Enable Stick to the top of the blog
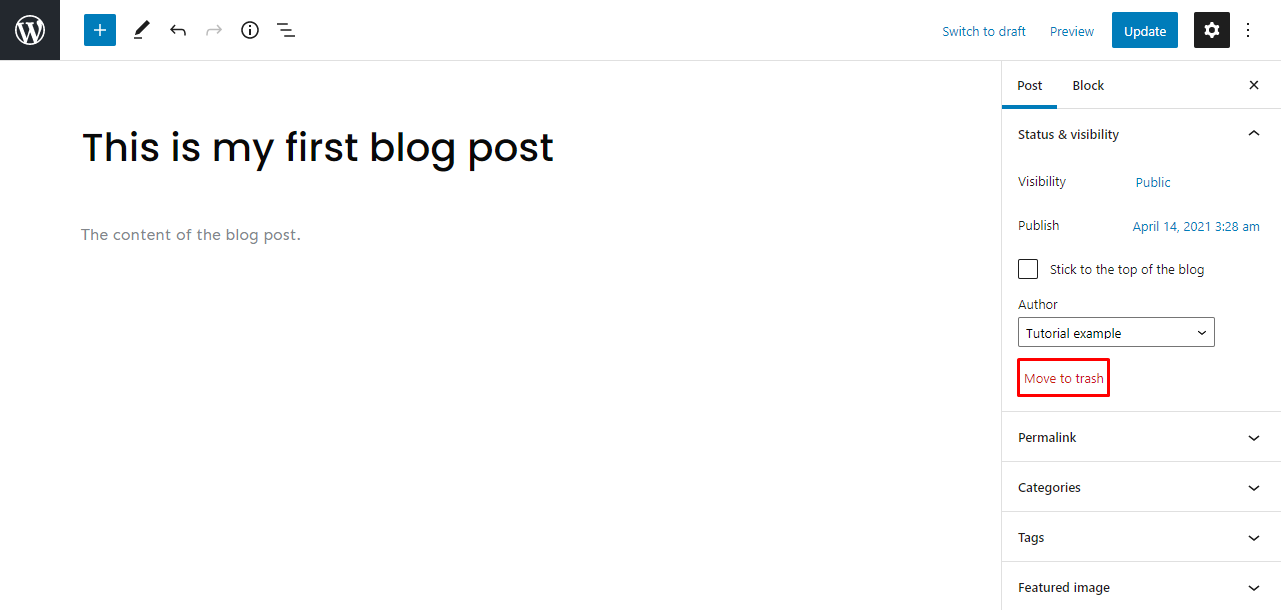 tap(1027, 268)
